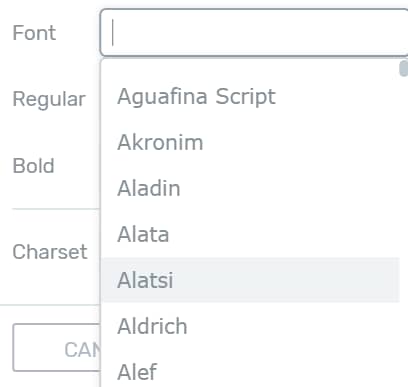Click the Font field label
This screenshot has width=408, height=387.
point(34,33)
